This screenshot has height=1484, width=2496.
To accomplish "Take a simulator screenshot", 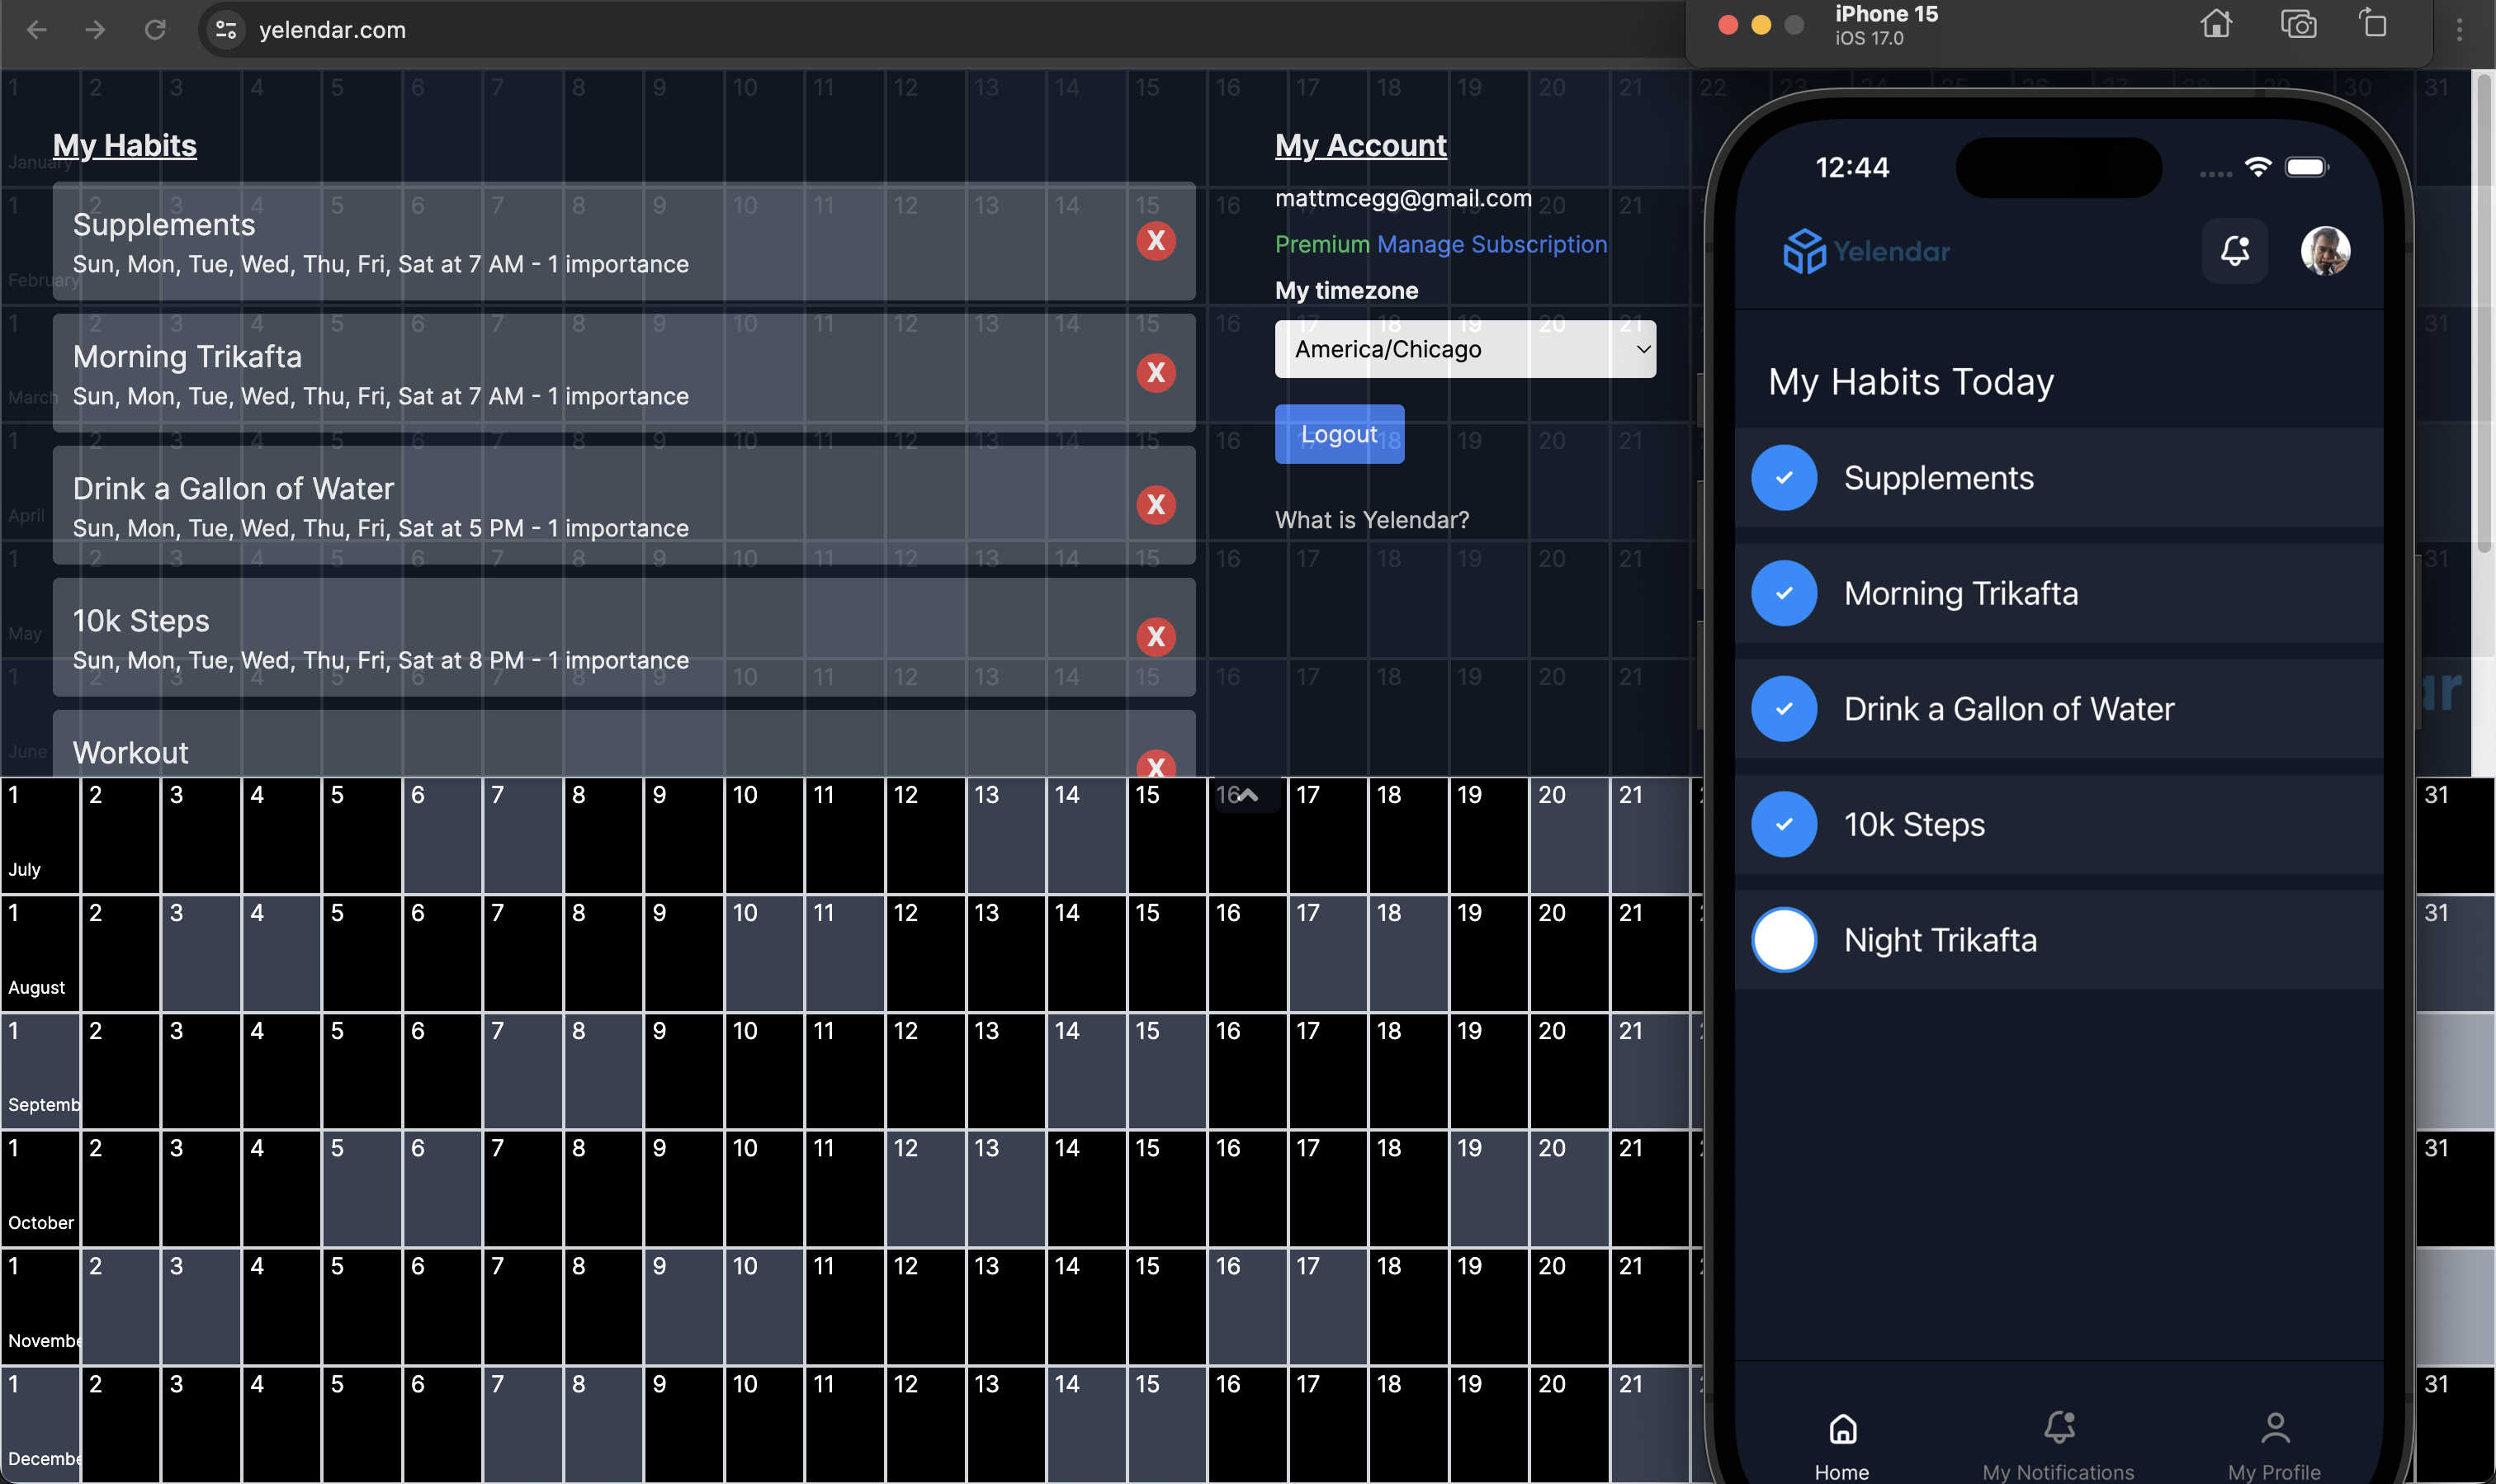I will [x=2297, y=24].
